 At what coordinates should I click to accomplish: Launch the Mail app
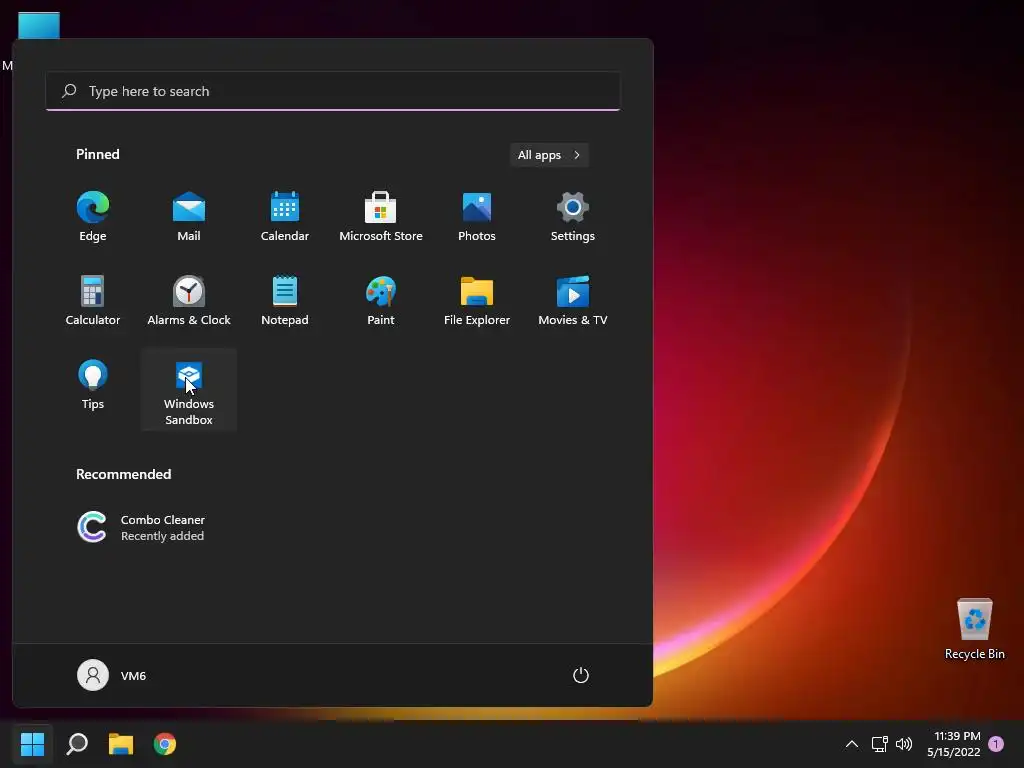(x=189, y=217)
